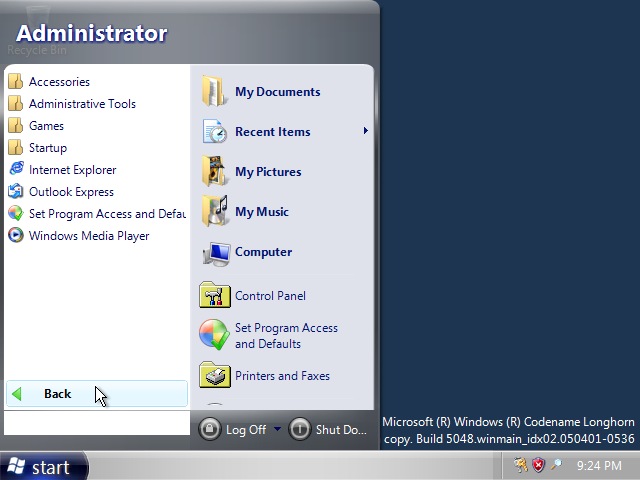The image size is (640, 480).
Task: Click the start button
Action: 43,466
